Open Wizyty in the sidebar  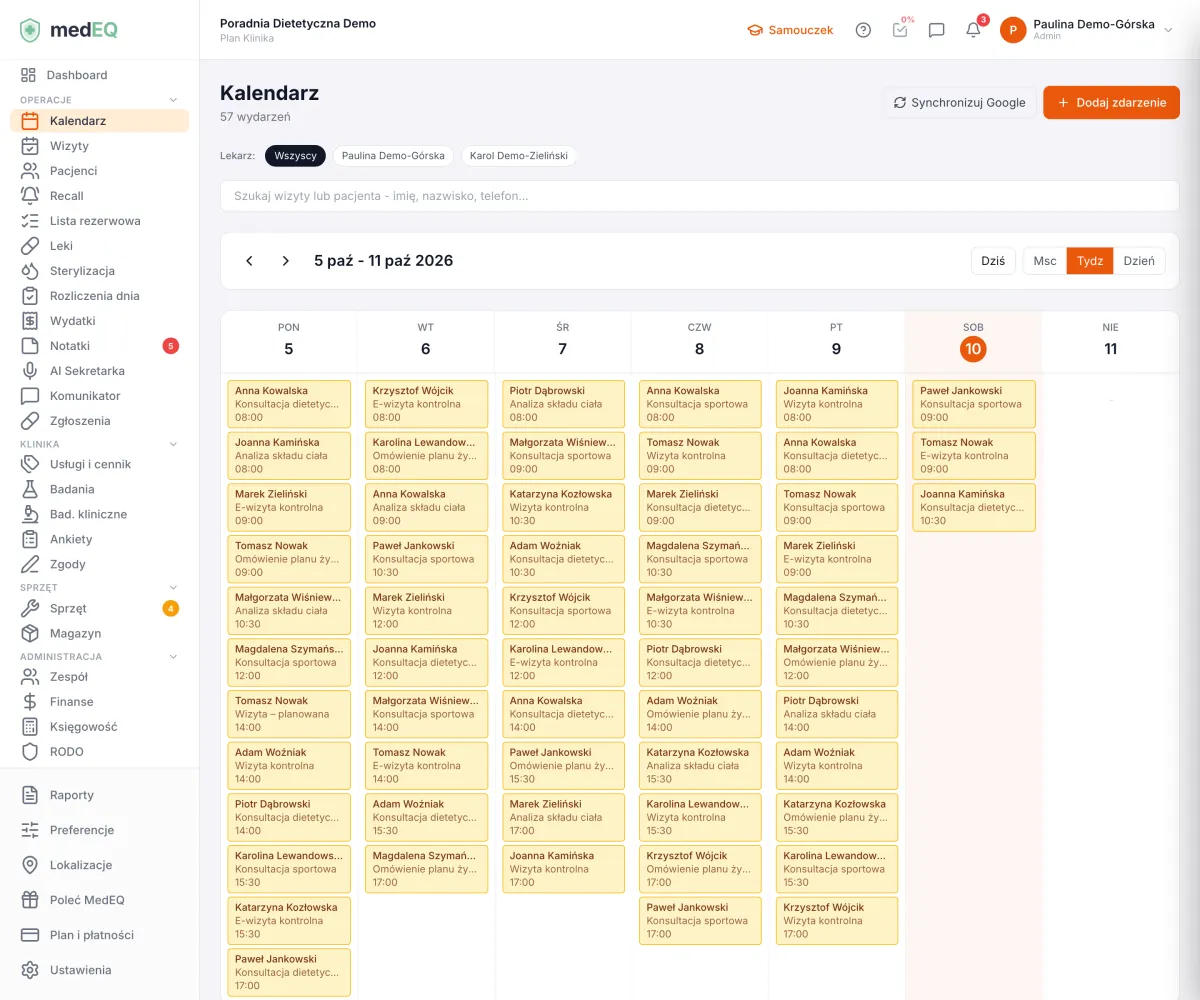click(99, 146)
